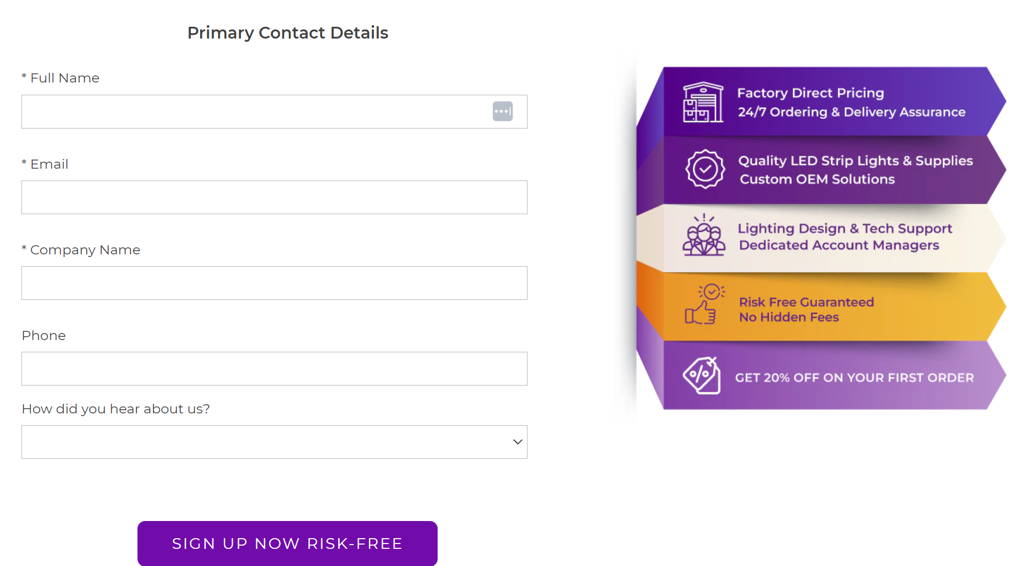The height and width of the screenshot is (566, 1024).
Task: Click the '* Company Name' field label
Action: (x=81, y=250)
